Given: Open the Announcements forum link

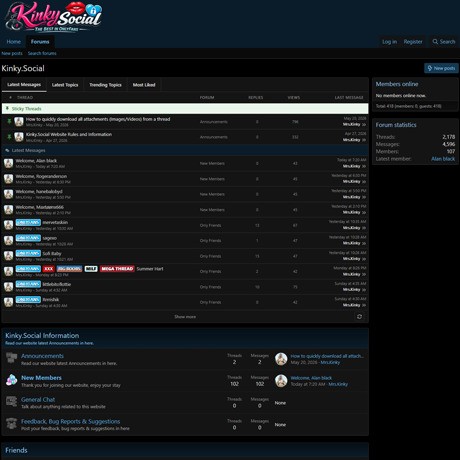Looking at the screenshot, I should (42, 356).
